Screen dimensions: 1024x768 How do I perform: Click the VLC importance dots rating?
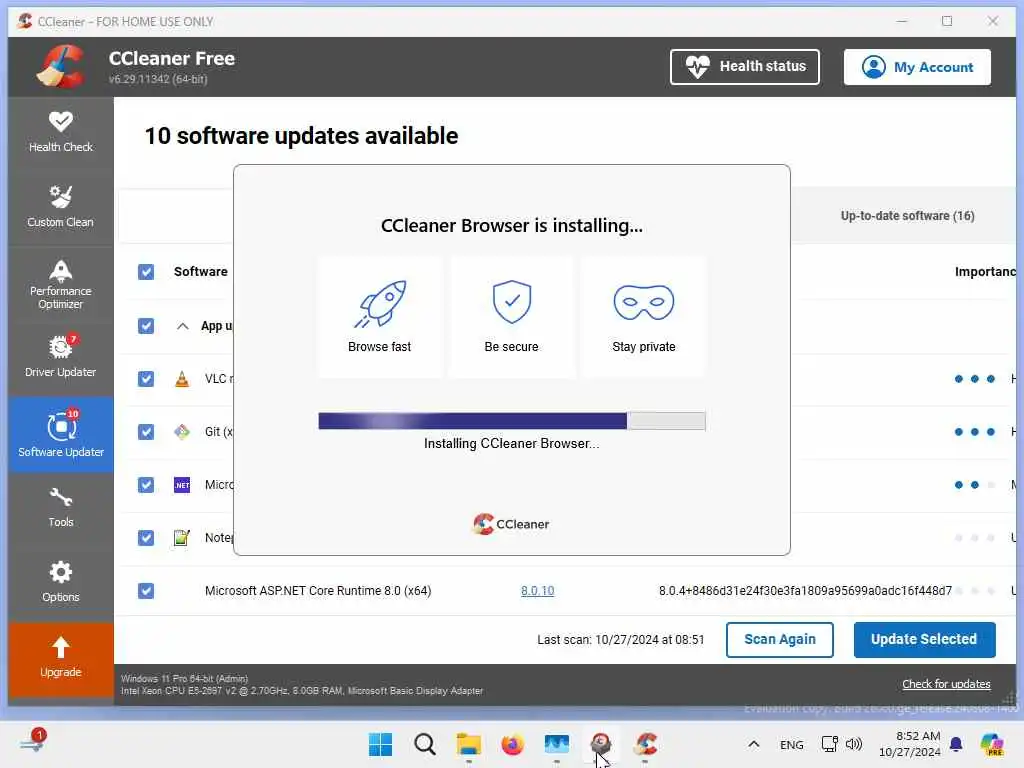(974, 379)
